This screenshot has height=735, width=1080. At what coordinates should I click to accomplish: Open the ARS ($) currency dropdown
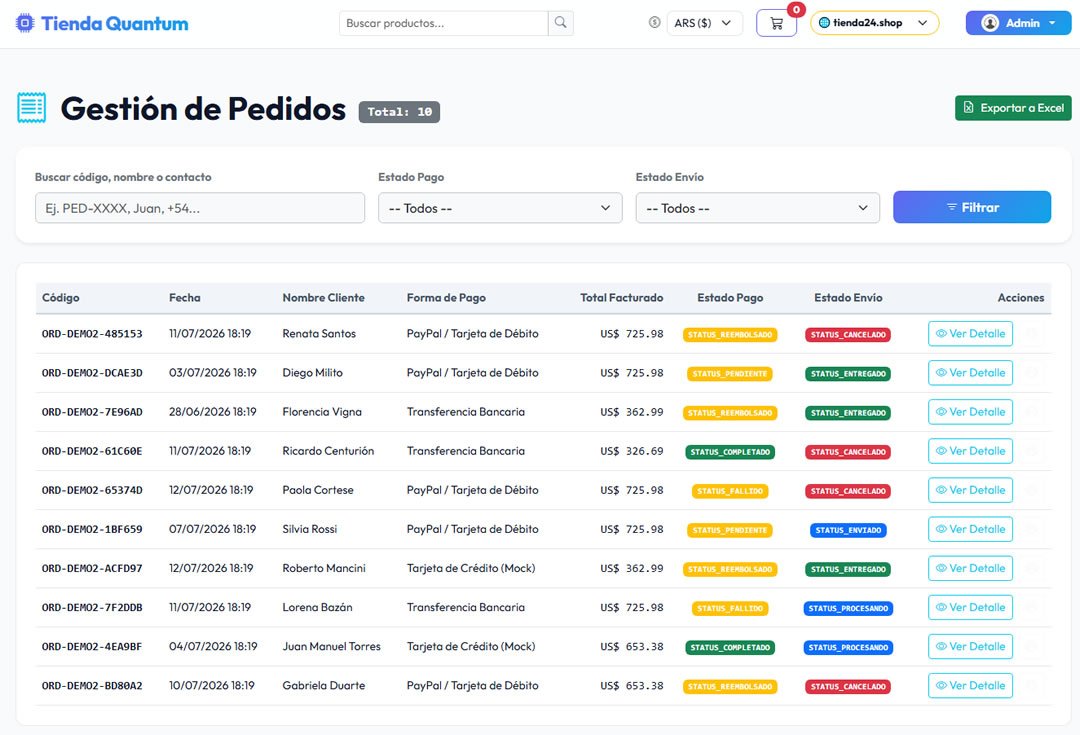704,23
